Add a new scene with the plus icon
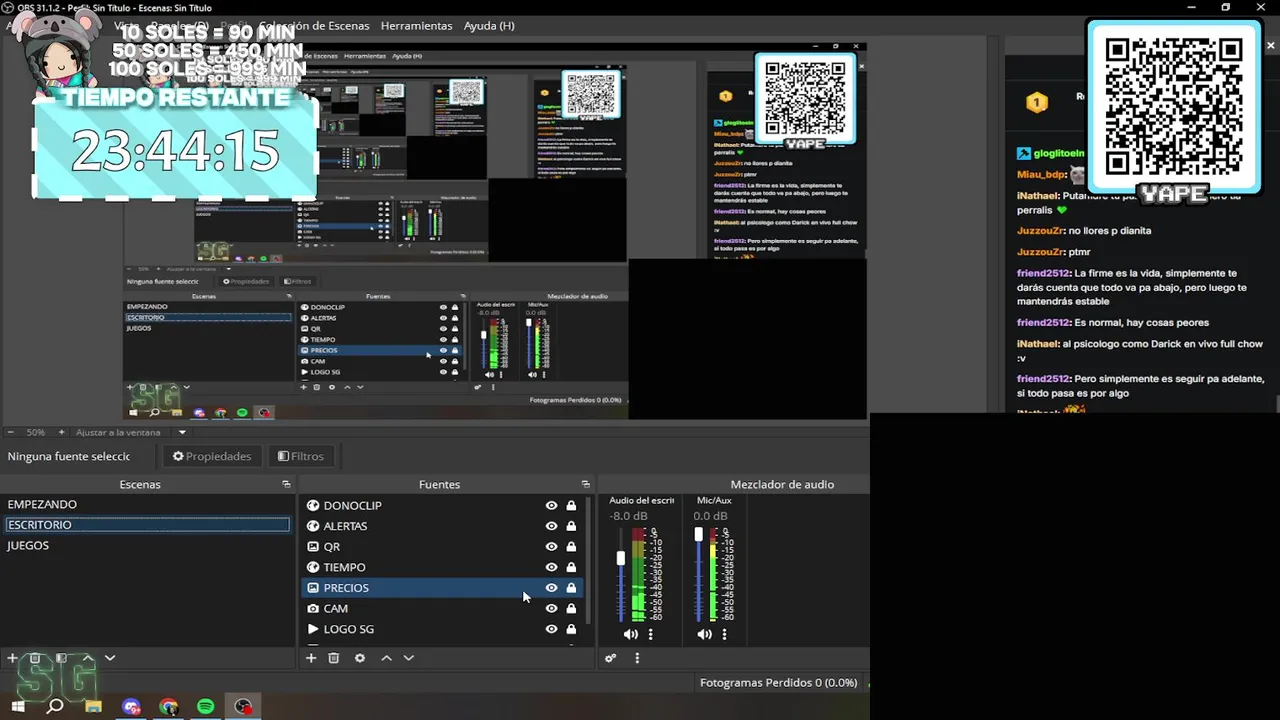Viewport: 1280px width, 720px height. click(12, 658)
